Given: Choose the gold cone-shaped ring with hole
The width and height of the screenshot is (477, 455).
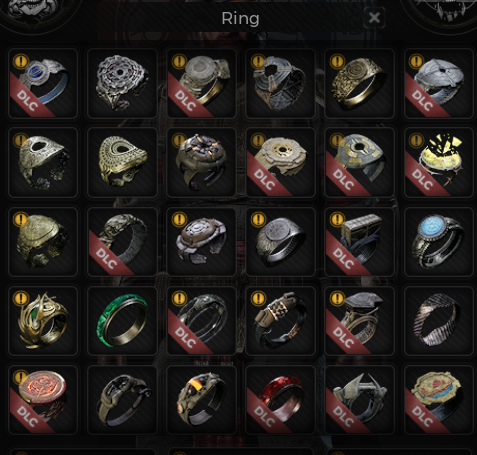Looking at the screenshot, I should (122, 162).
